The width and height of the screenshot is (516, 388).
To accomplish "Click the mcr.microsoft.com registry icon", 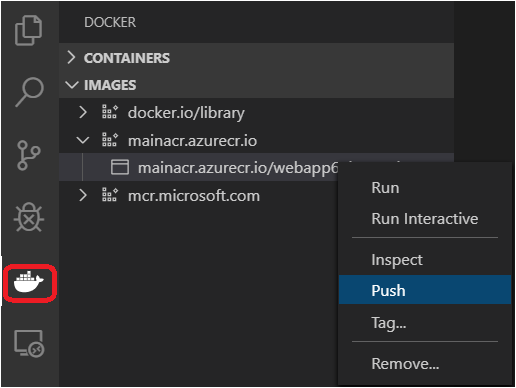I will [110, 195].
